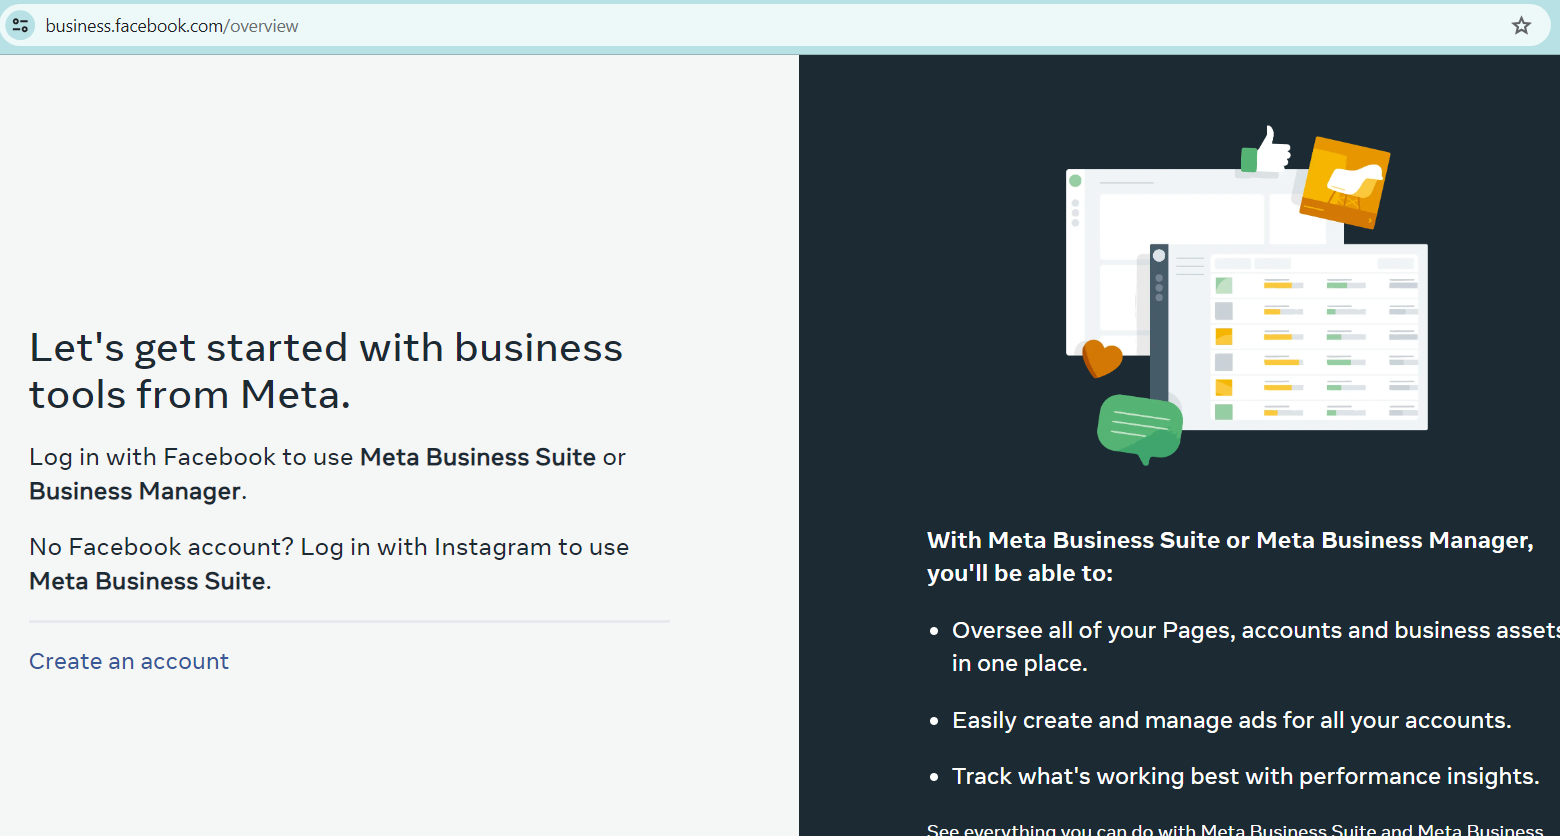This screenshot has width=1560, height=836.
Task: Click the bullet about creating and managing ads
Action: point(1230,719)
